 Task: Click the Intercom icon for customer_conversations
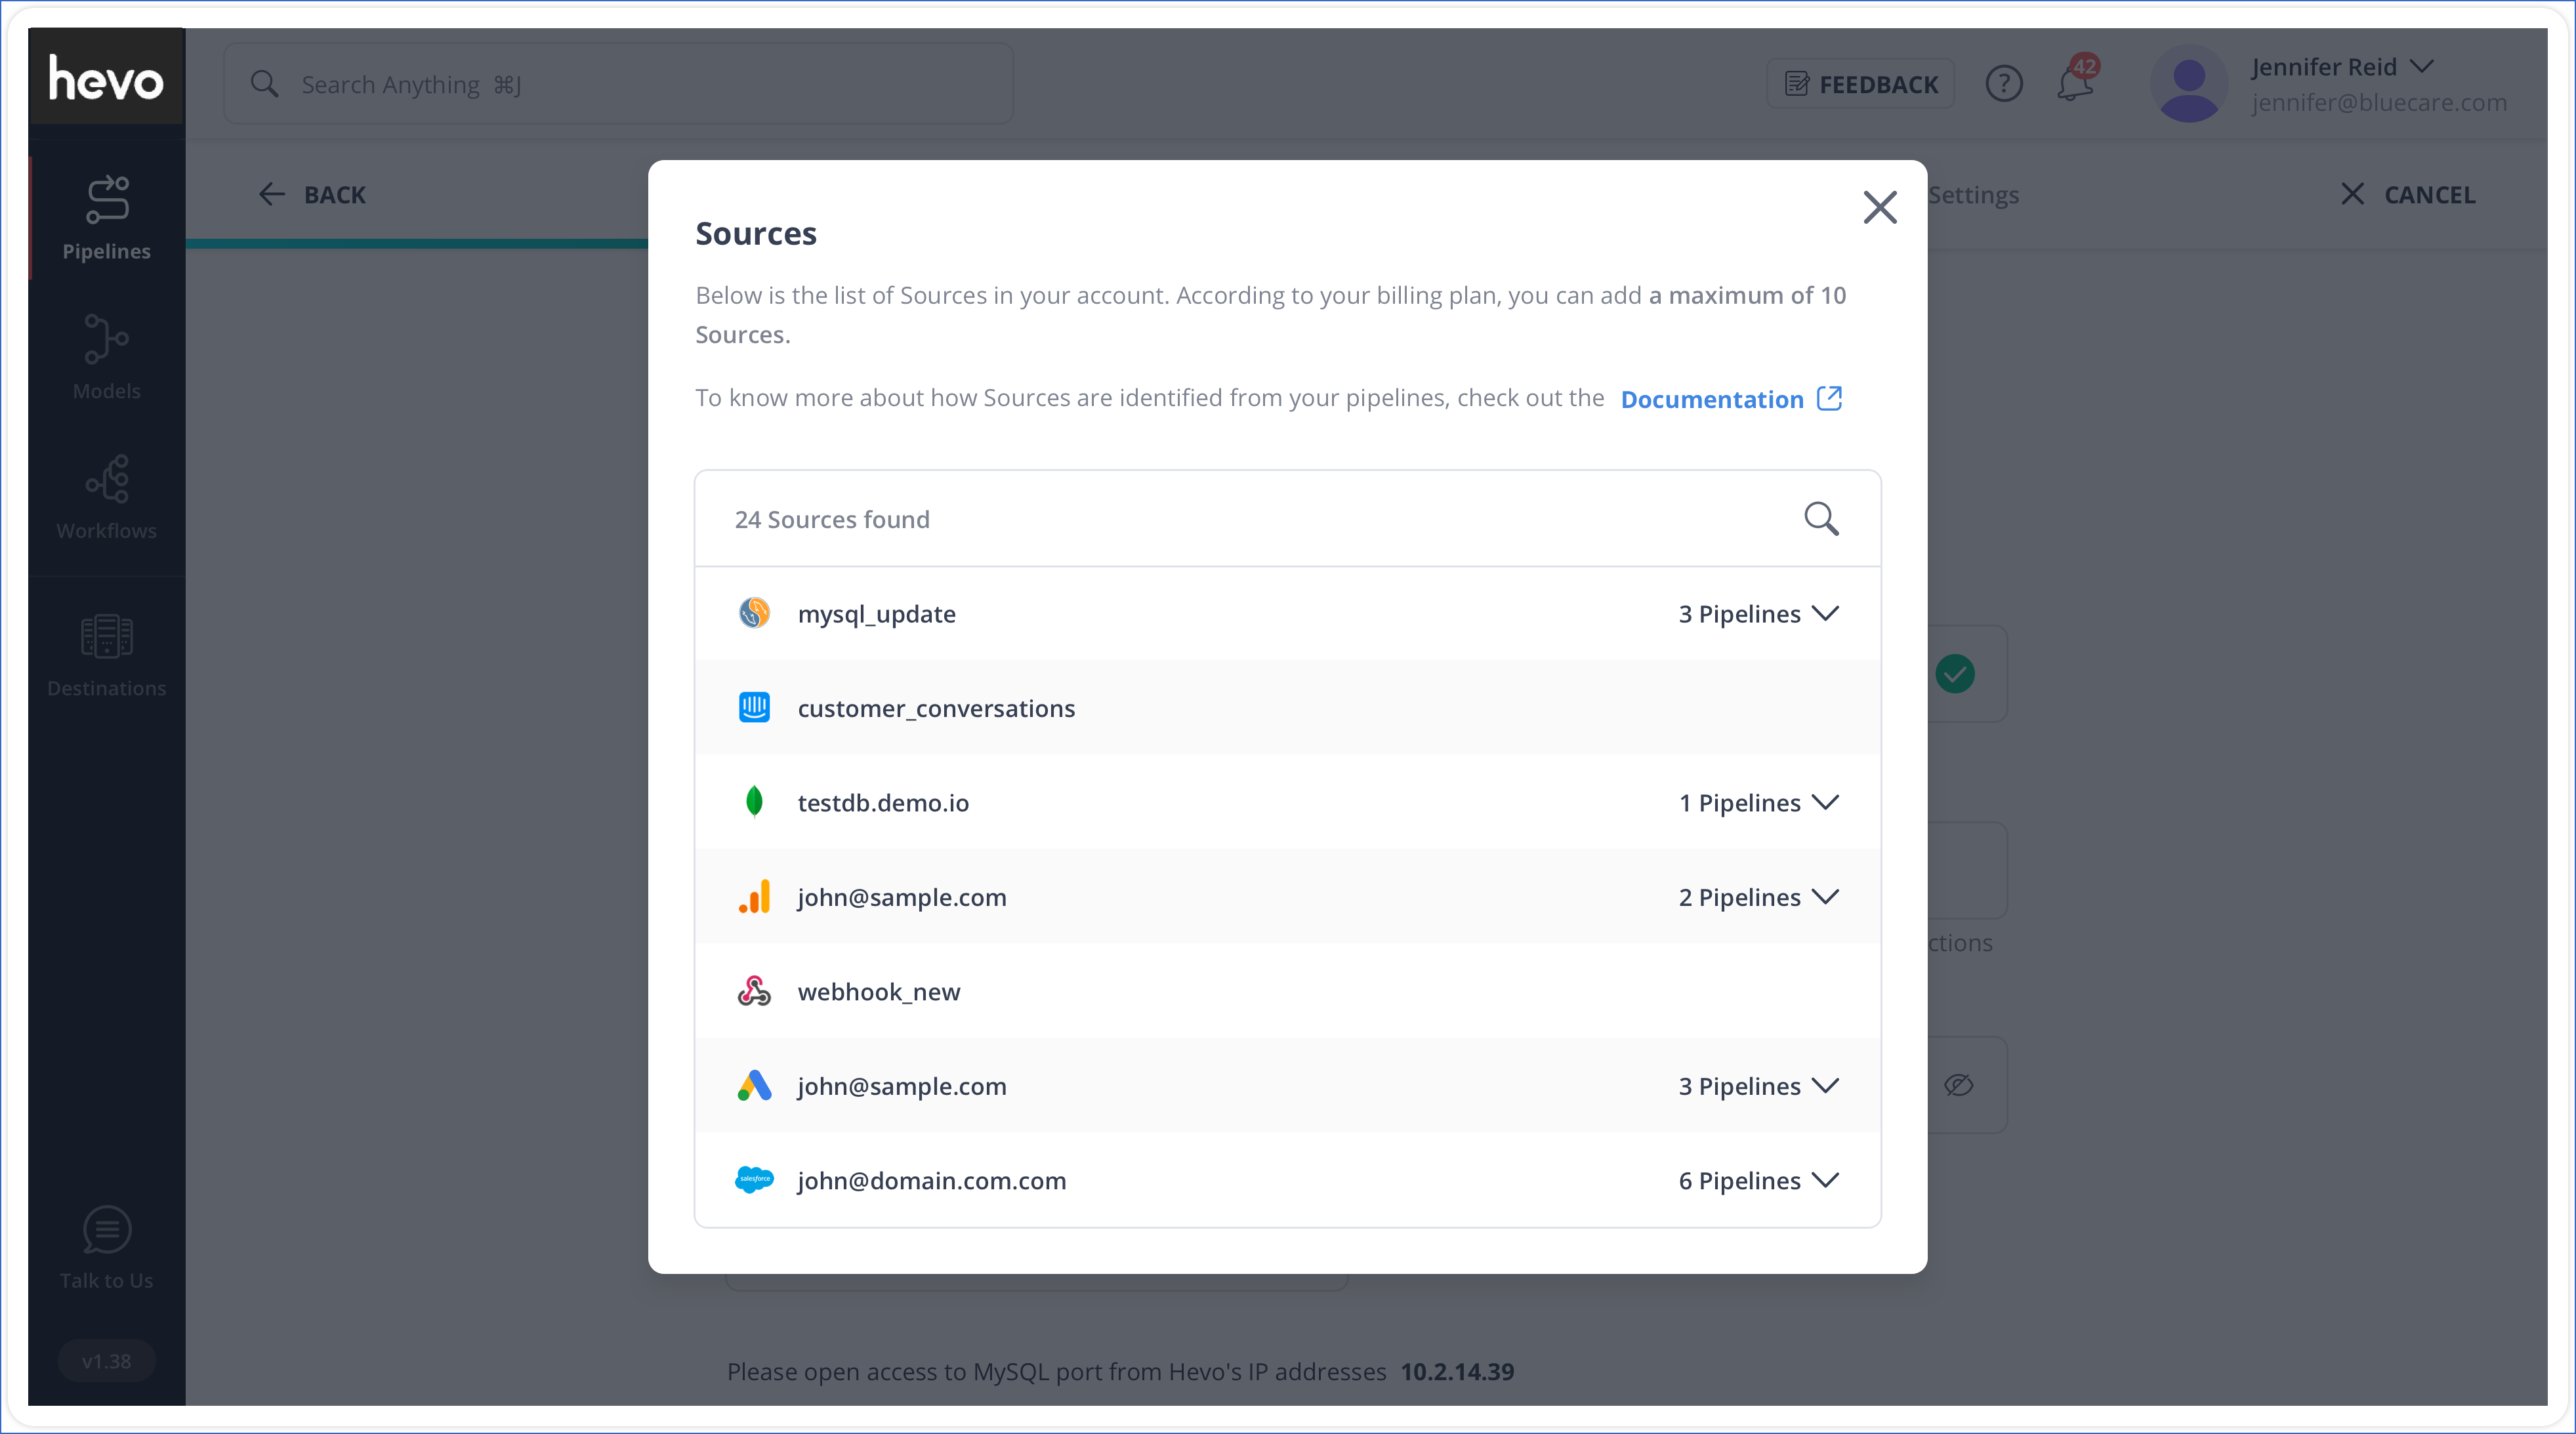coord(754,707)
